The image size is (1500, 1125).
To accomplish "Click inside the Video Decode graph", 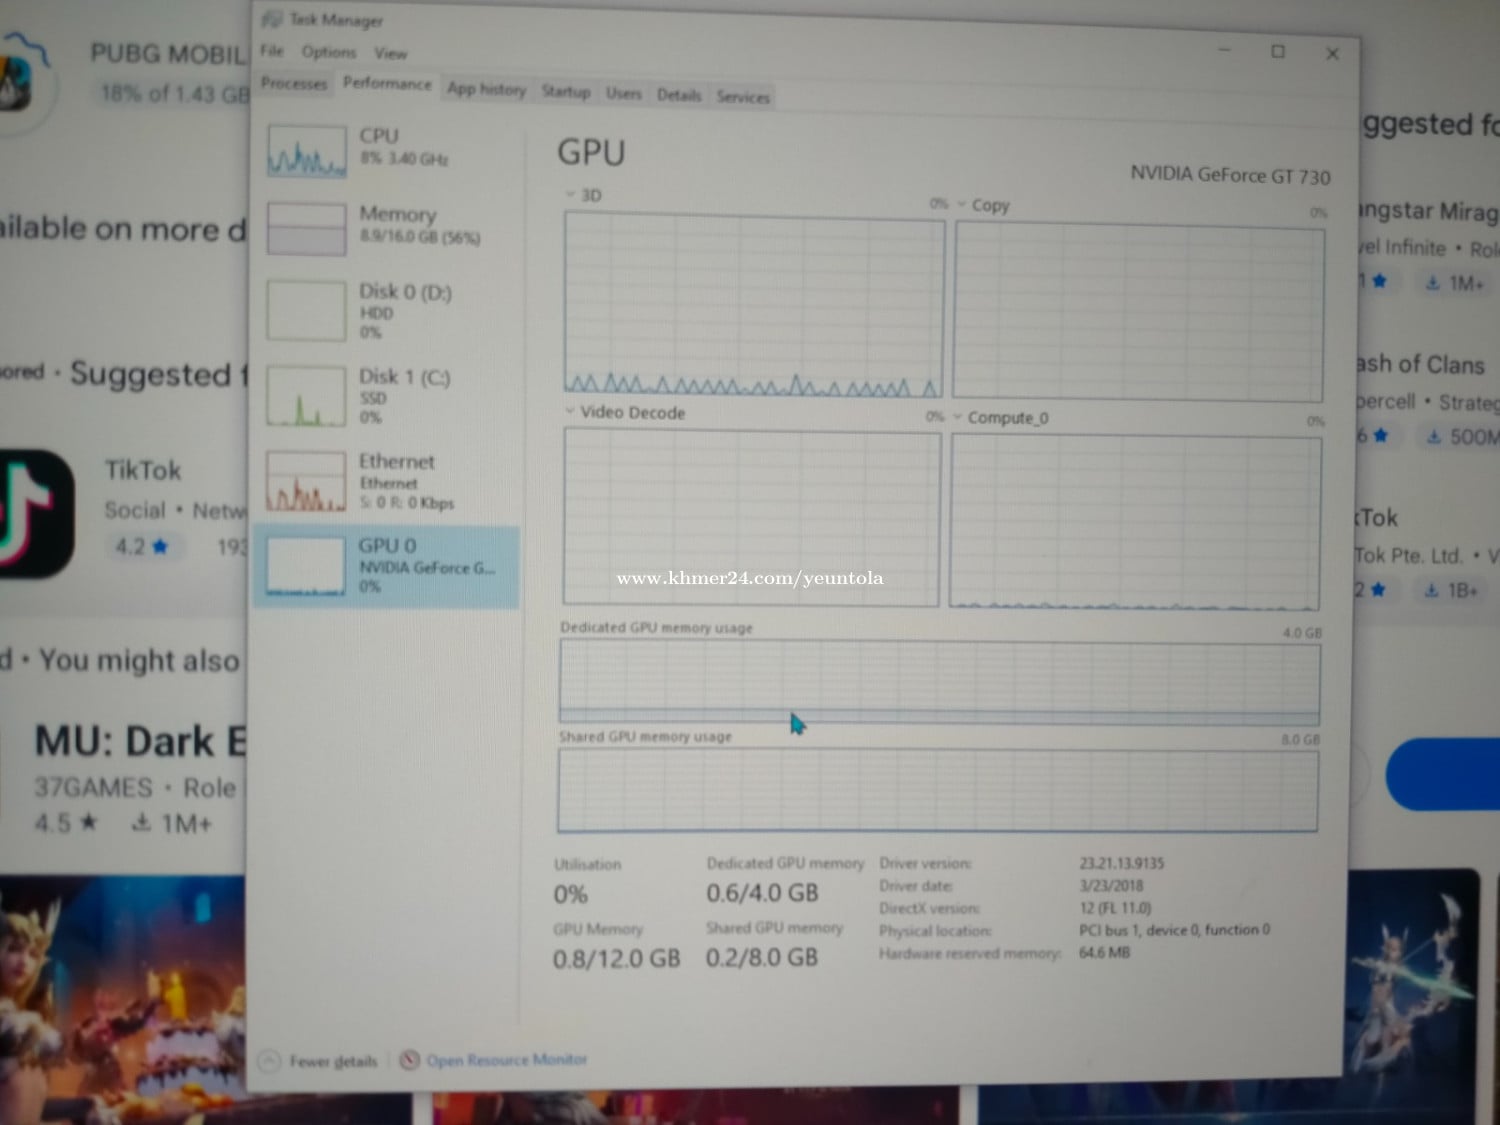I will point(752,518).
